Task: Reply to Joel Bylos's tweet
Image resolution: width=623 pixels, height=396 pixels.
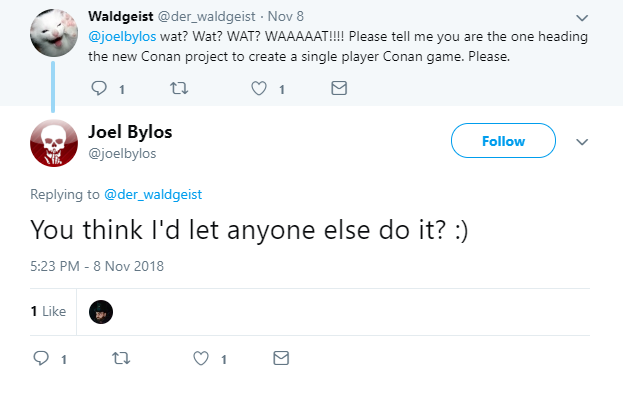Action: point(41,358)
